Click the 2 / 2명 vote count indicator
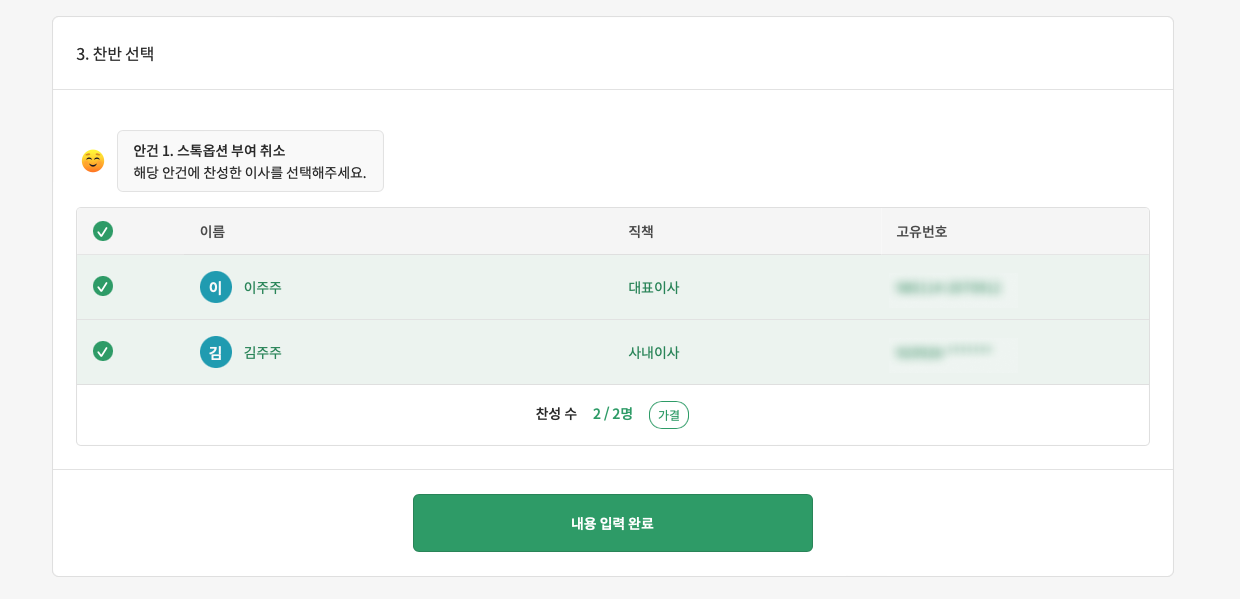The width and height of the screenshot is (1240, 599). (x=610, y=415)
